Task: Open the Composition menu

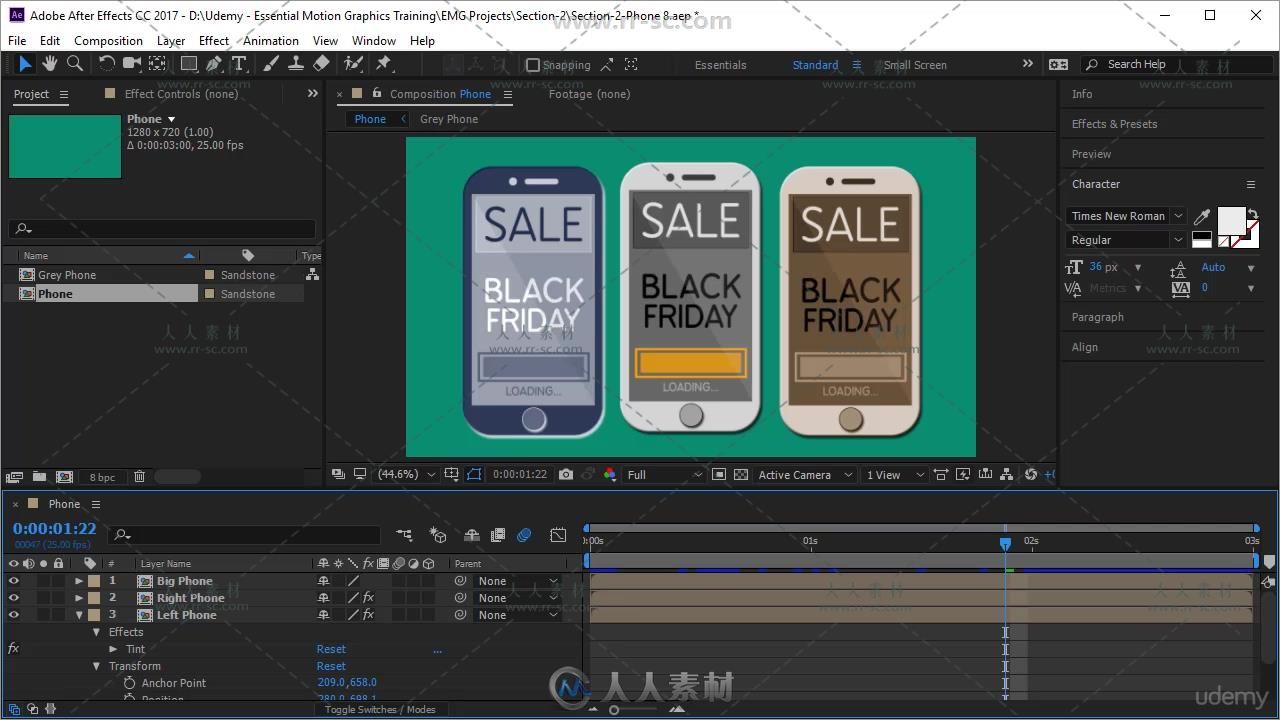Action: (x=108, y=41)
